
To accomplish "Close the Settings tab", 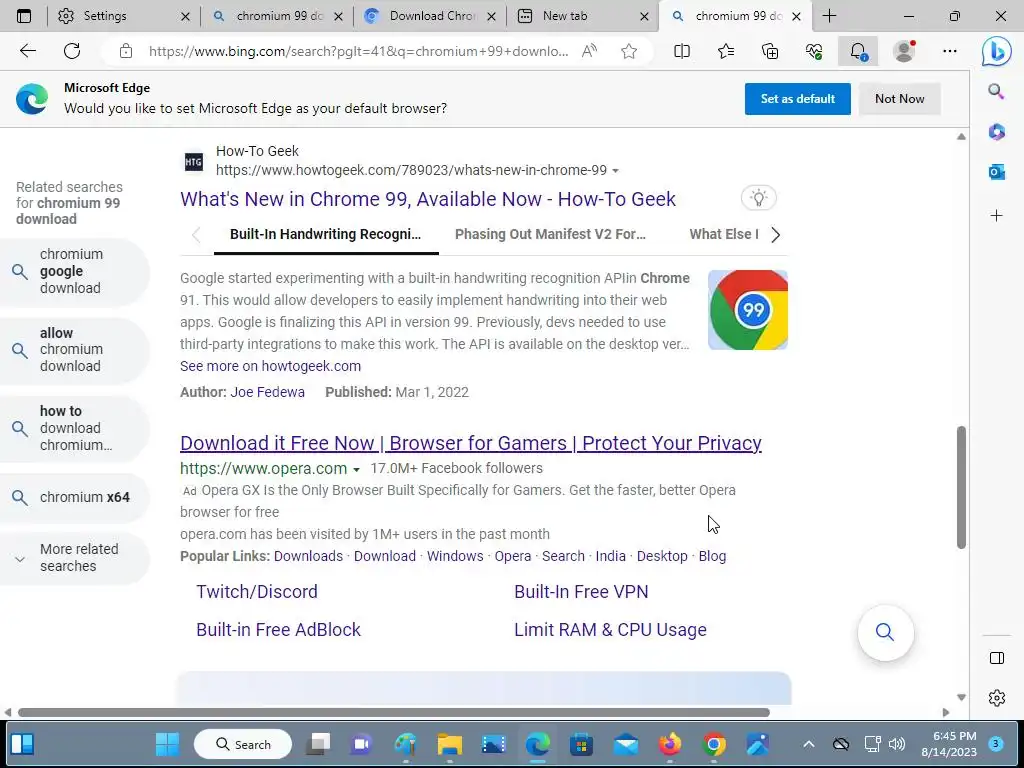I will [185, 16].
